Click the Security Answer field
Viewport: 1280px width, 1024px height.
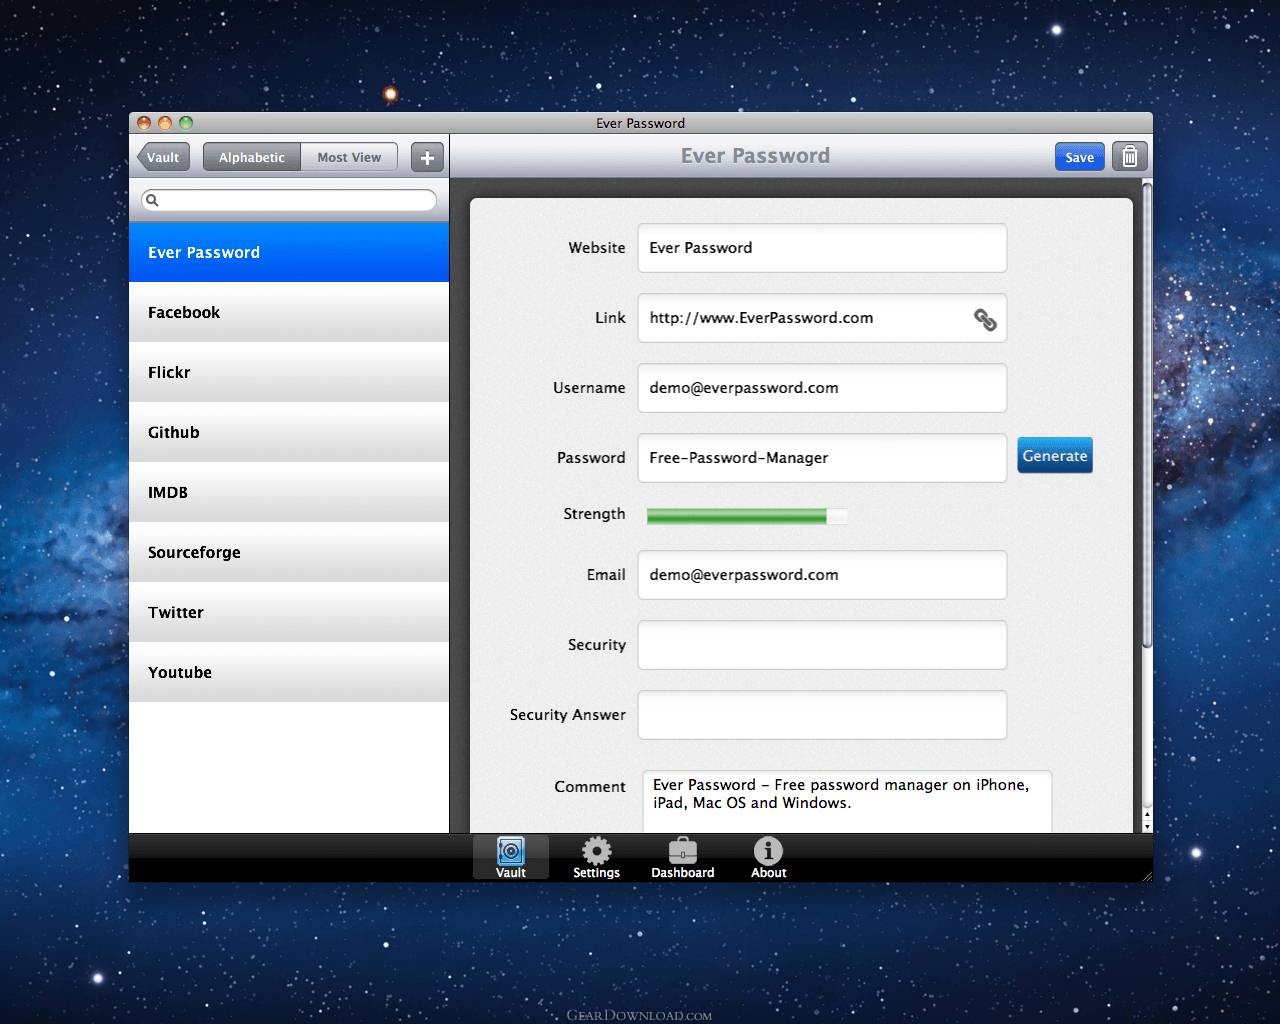click(822, 715)
